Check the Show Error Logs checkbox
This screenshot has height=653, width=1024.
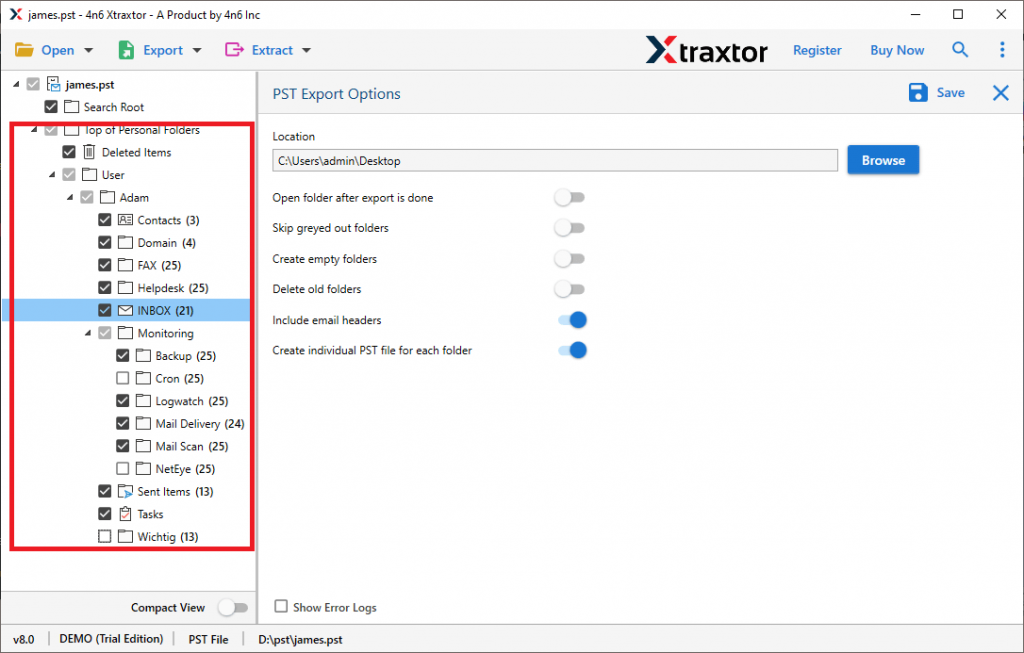click(281, 607)
